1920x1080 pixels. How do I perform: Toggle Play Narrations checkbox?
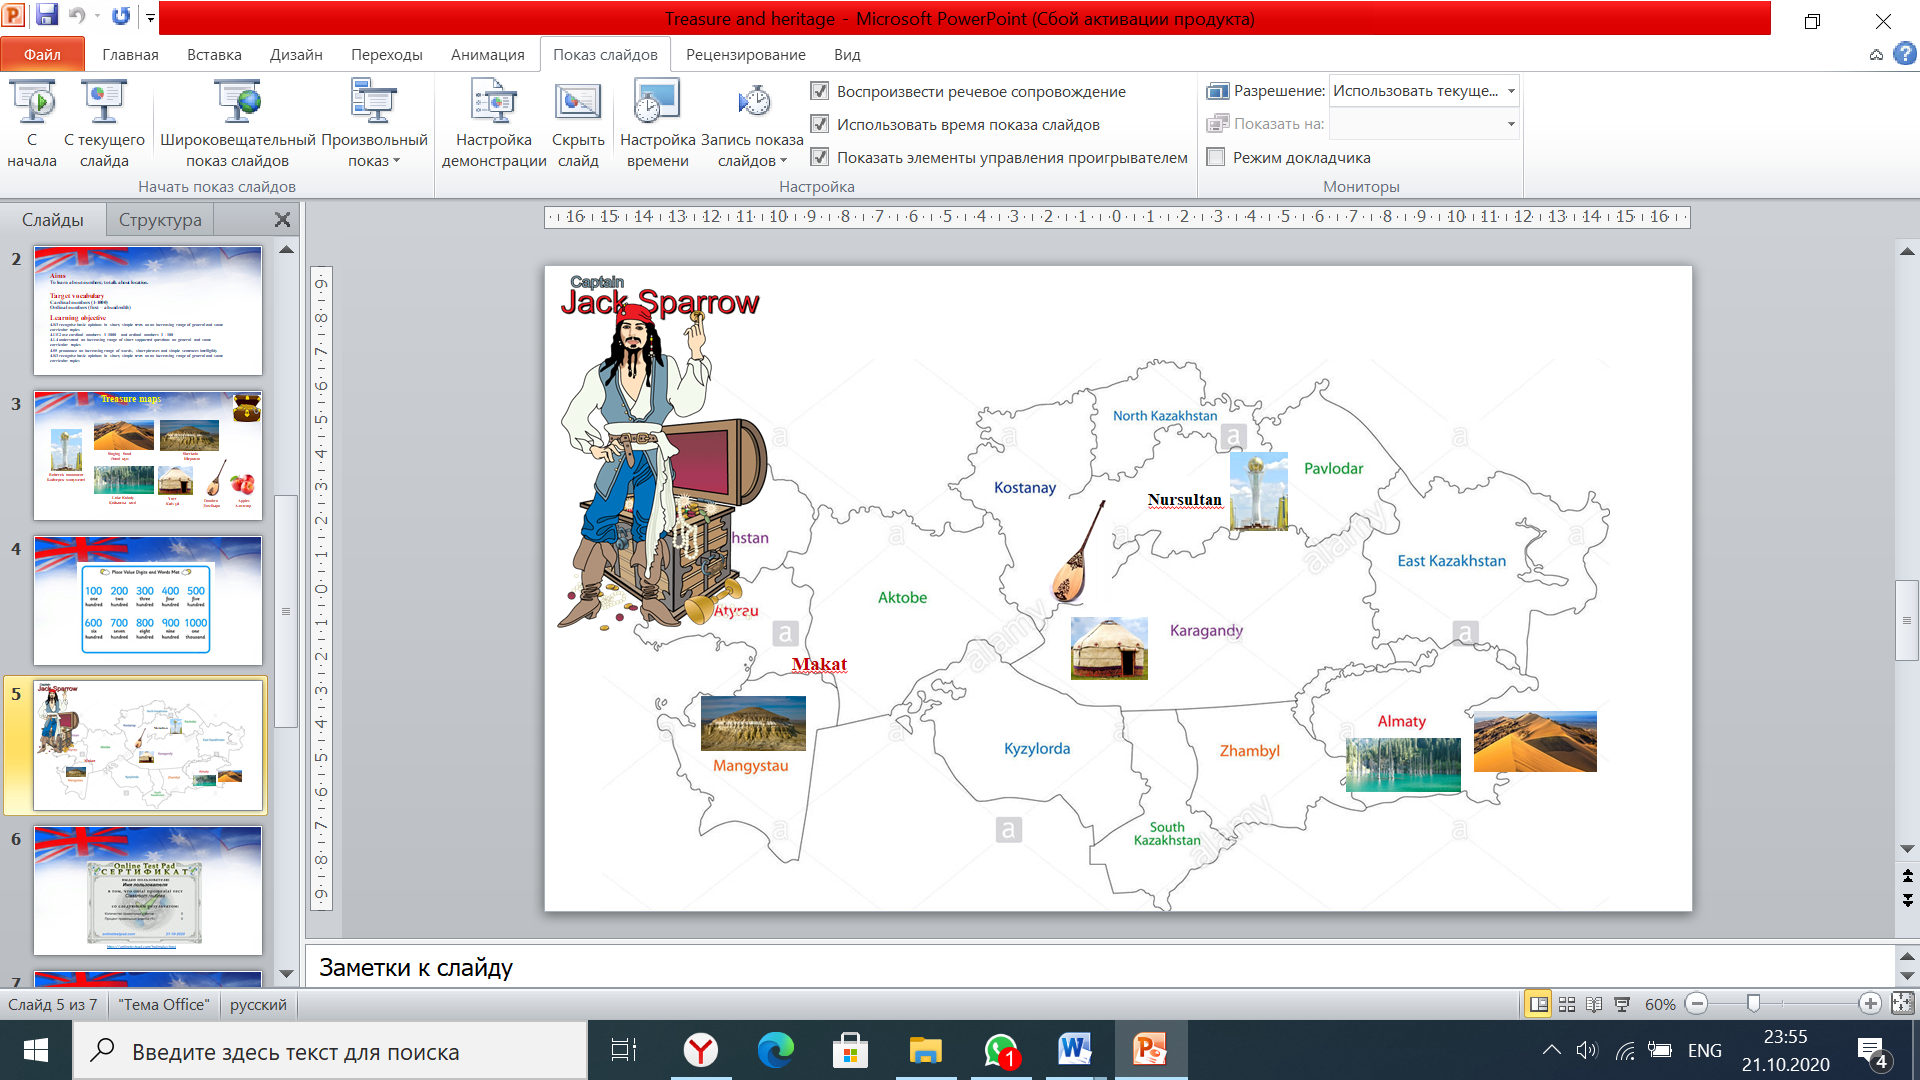pyautogui.click(x=820, y=91)
